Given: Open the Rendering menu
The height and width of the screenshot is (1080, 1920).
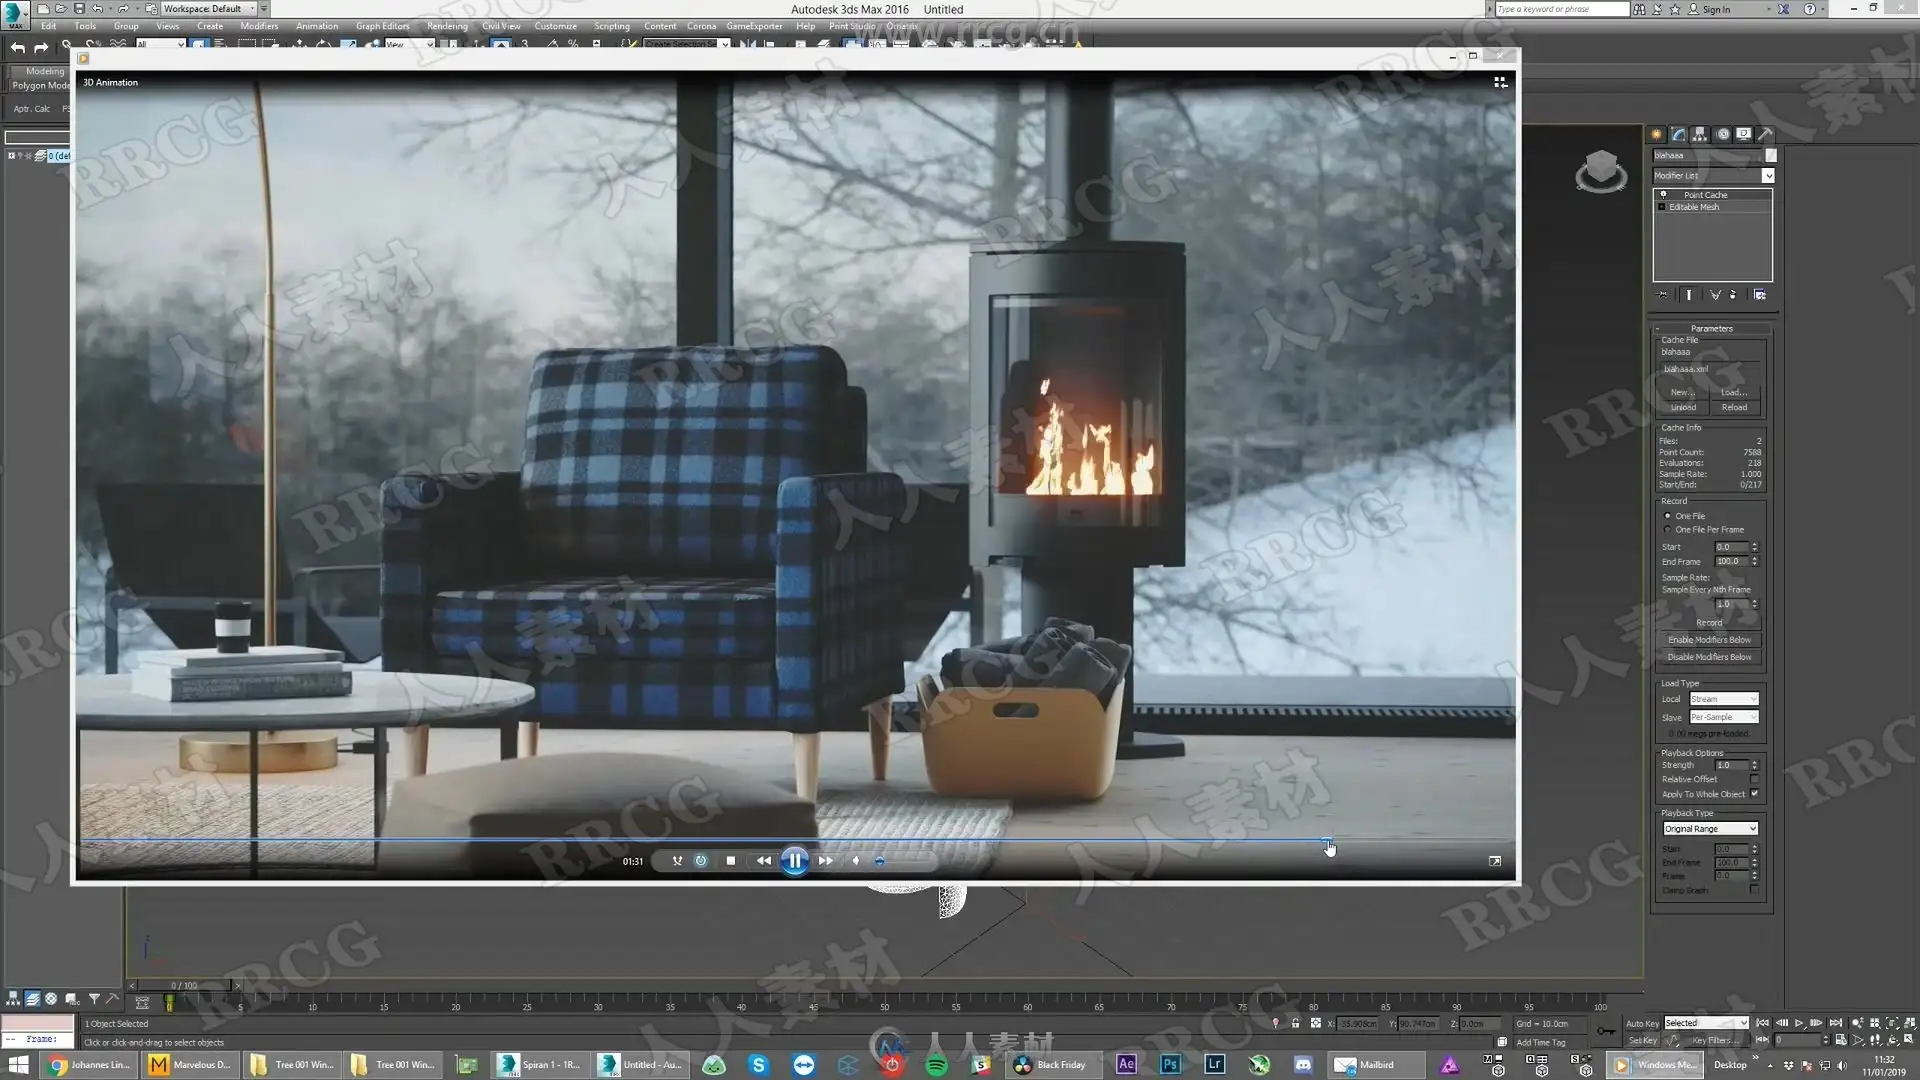Looking at the screenshot, I should [446, 26].
